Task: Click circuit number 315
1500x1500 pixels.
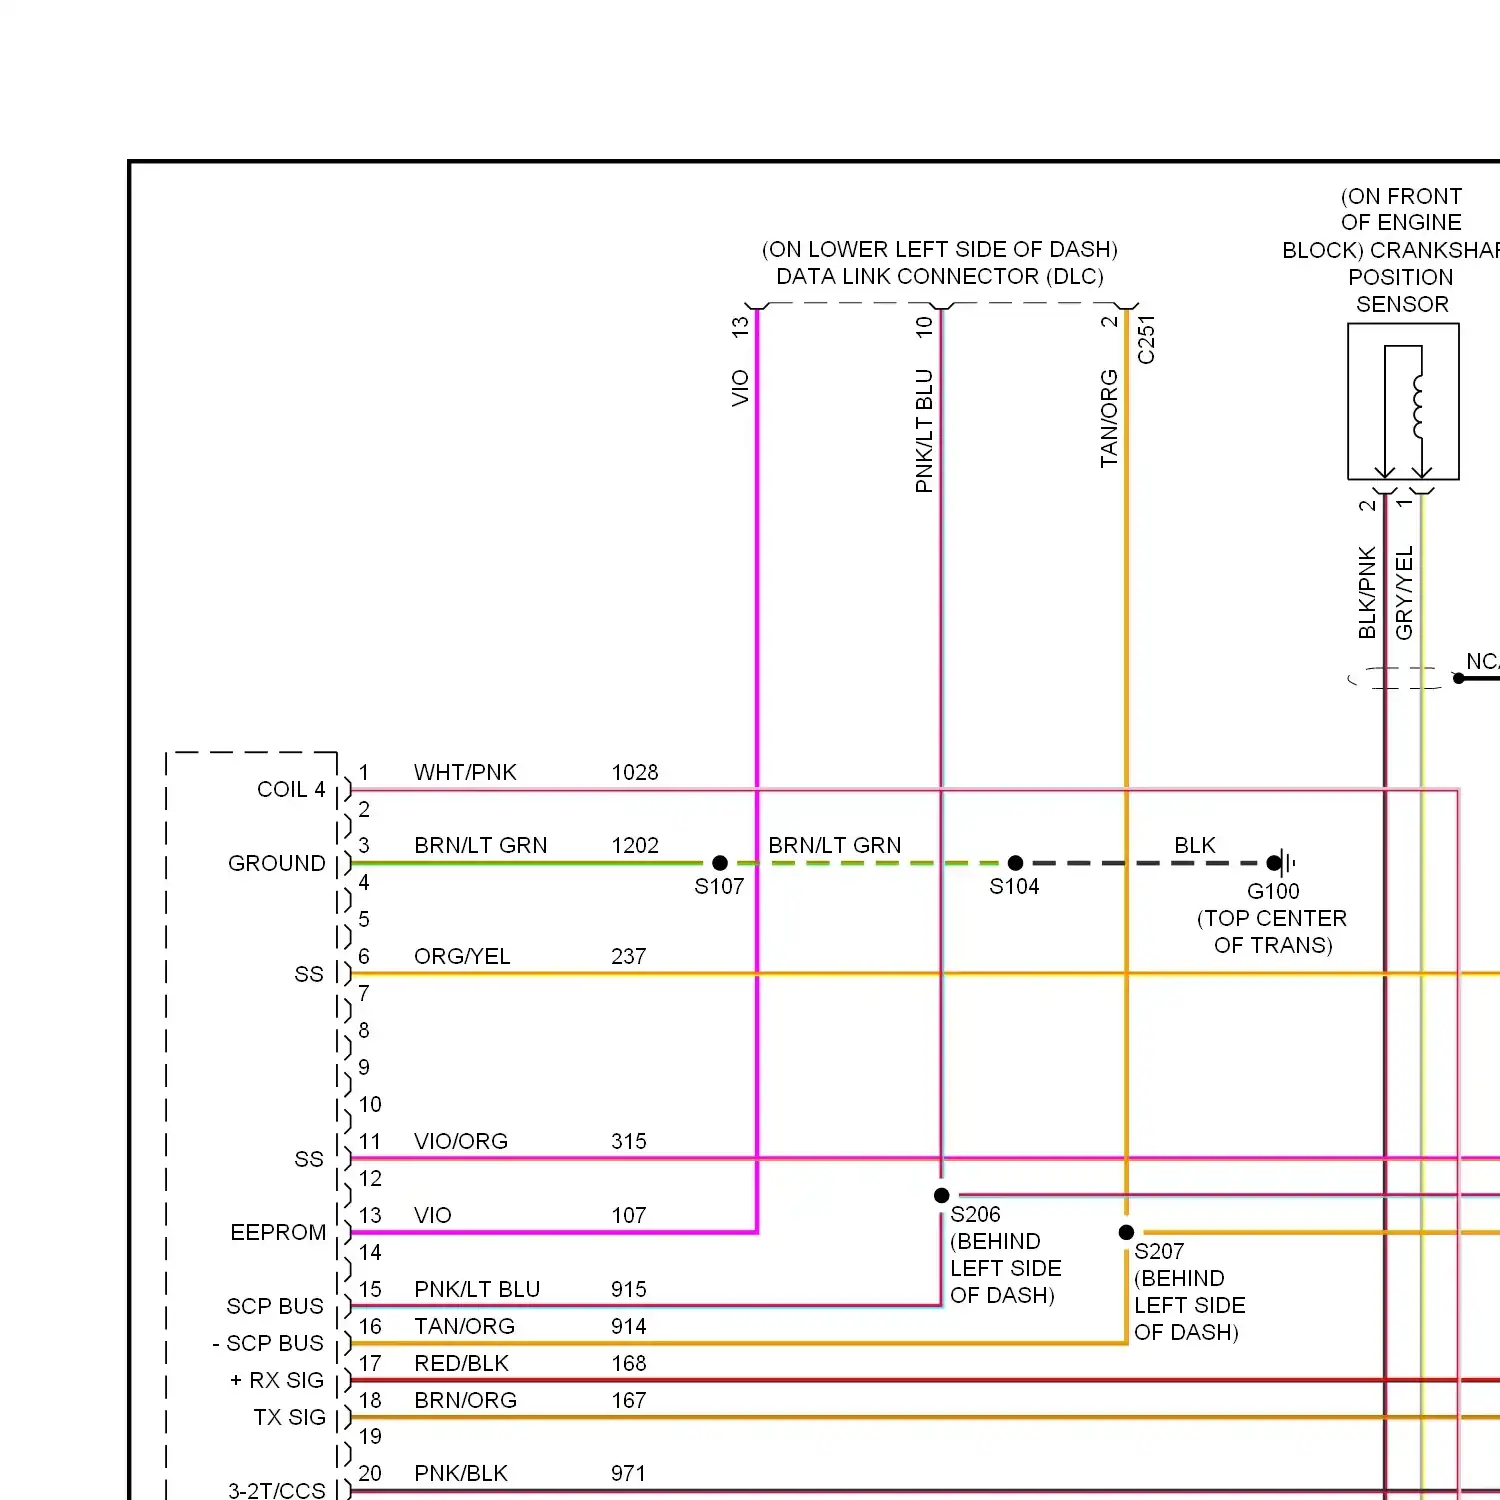Action: click(629, 1141)
